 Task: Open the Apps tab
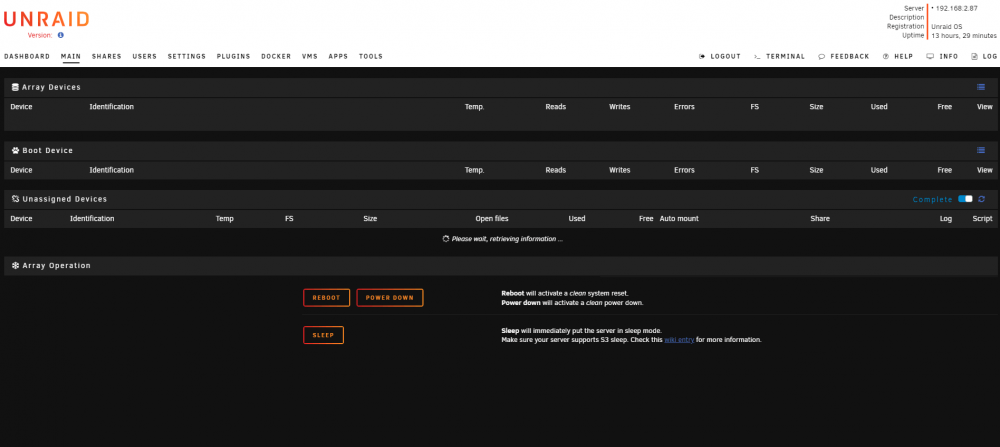tap(338, 56)
